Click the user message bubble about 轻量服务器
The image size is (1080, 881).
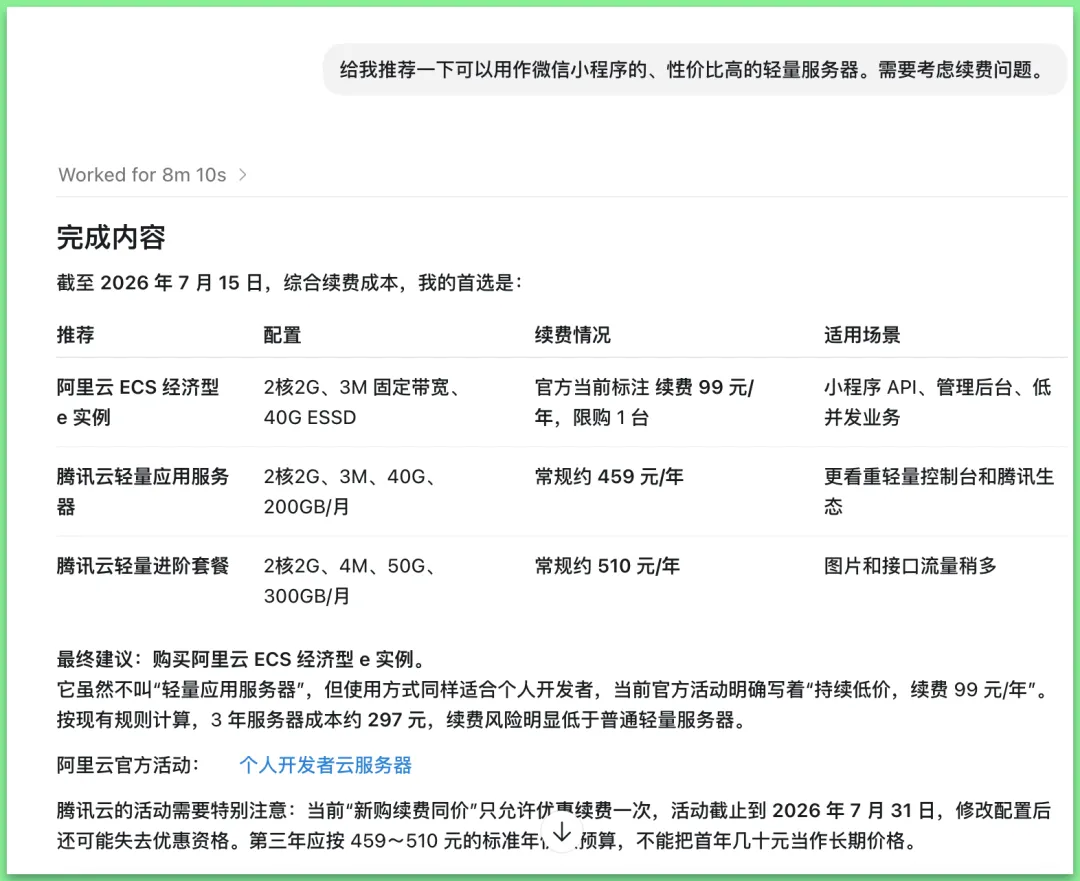click(x=694, y=70)
